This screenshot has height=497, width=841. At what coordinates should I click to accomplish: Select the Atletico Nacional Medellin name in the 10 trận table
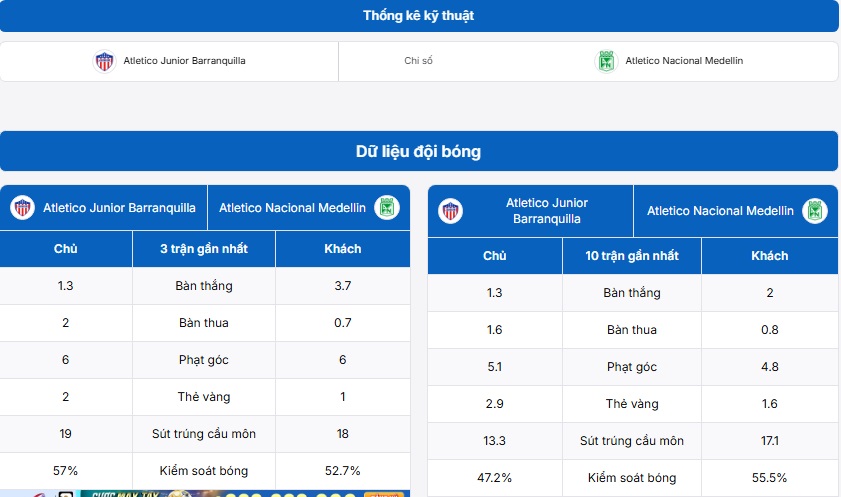(720, 211)
